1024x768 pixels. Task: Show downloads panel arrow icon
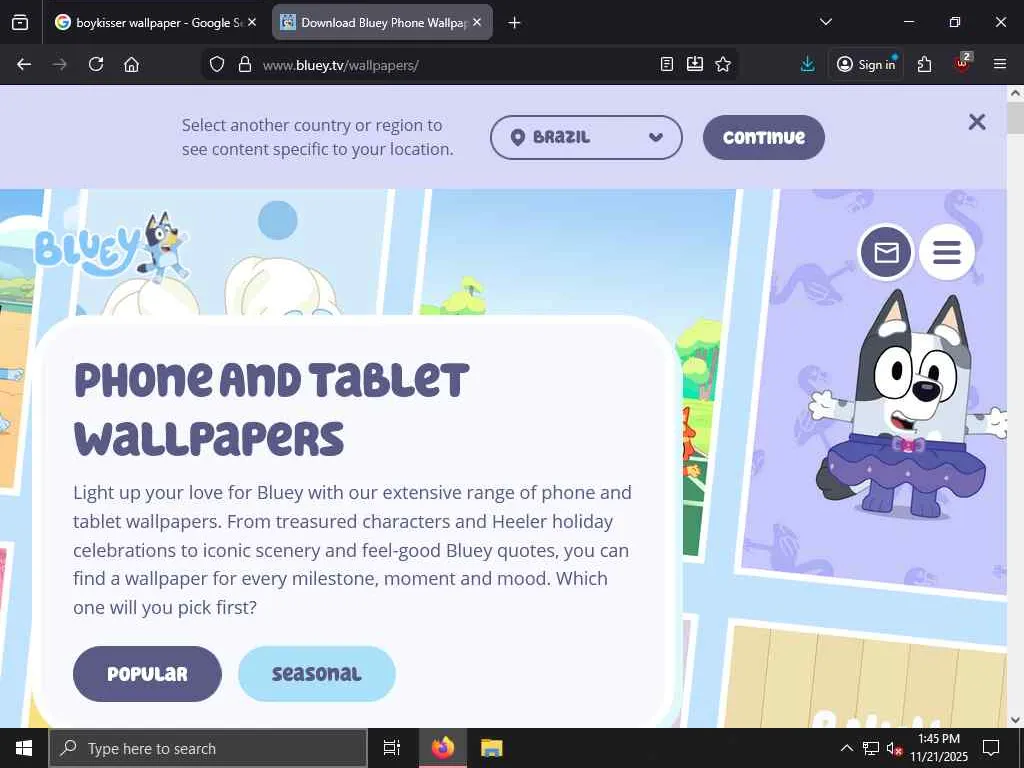pos(808,64)
